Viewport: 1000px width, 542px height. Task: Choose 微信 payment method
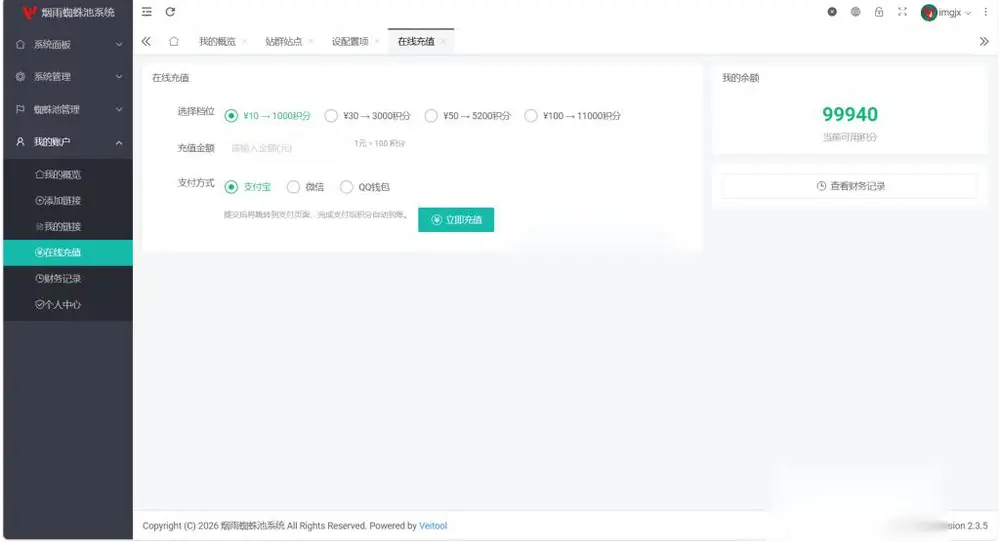coord(305,187)
